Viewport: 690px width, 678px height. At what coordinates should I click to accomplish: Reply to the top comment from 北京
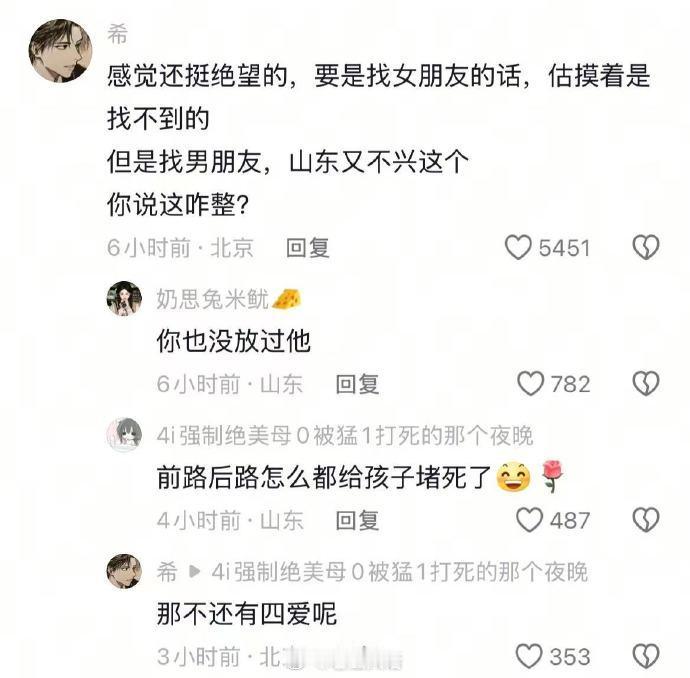click(308, 248)
